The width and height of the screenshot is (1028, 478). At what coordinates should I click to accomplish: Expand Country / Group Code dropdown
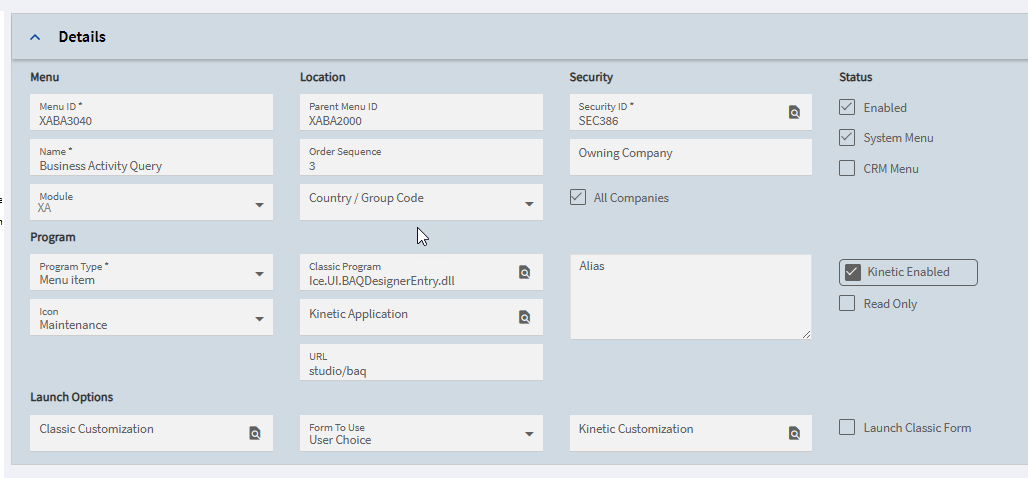(x=529, y=204)
